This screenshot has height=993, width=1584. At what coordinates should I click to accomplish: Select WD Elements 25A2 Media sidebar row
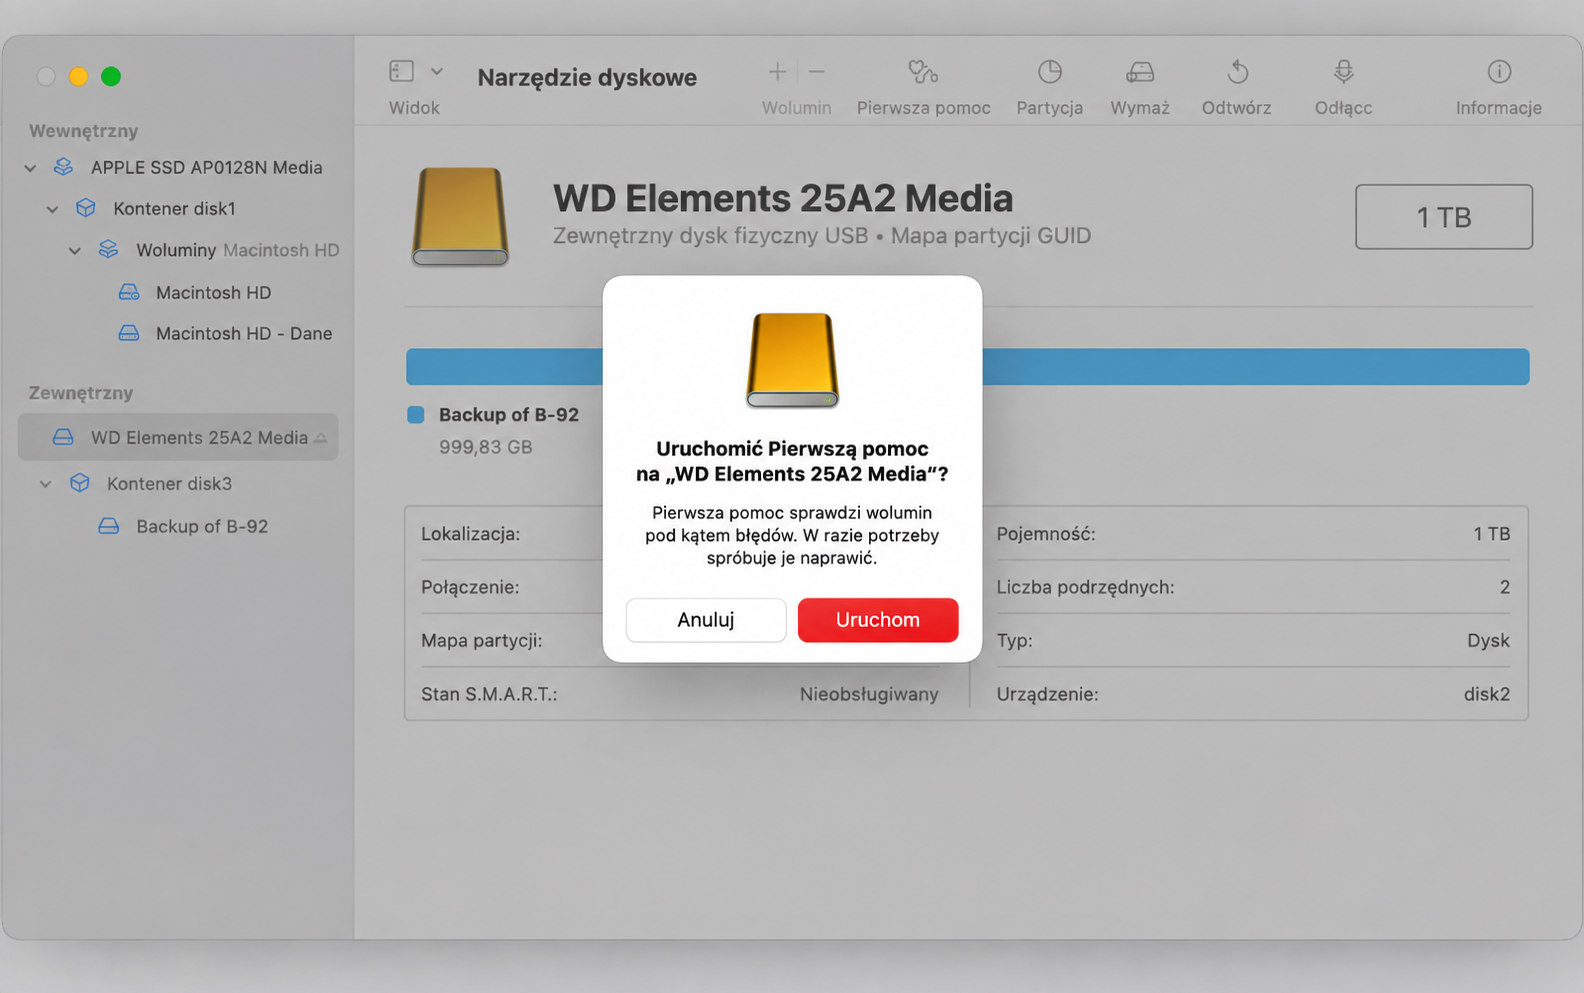tap(178, 437)
